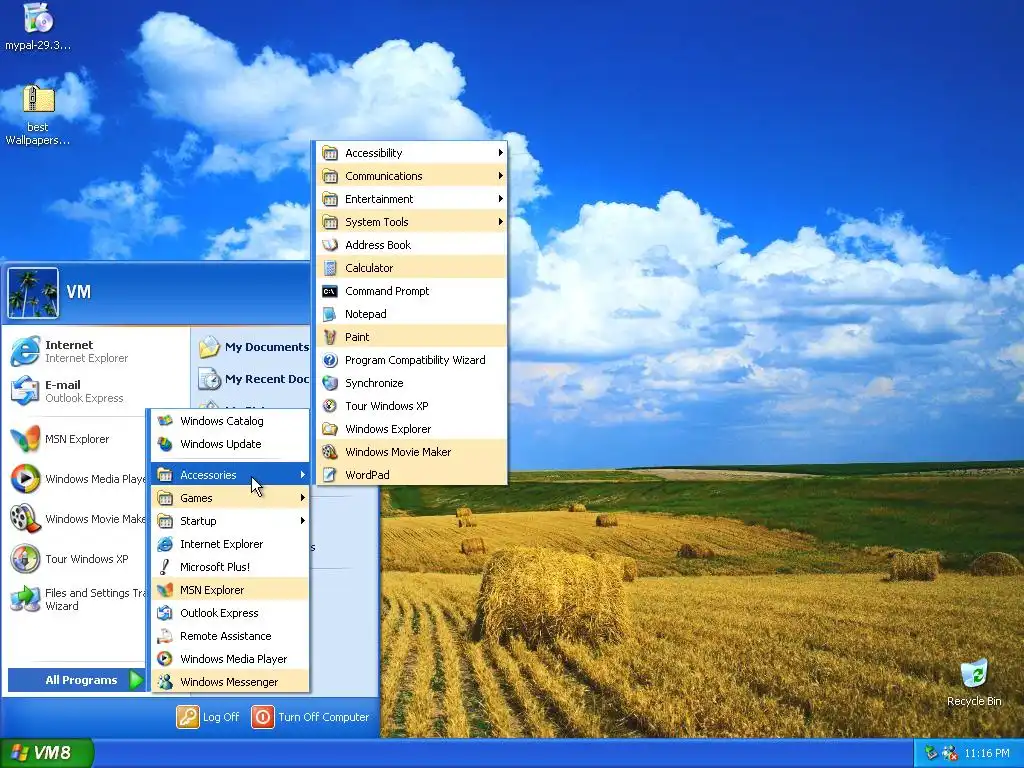This screenshot has height=768, width=1024.
Task: Click the green All Programs arrow
Action: pos(136,680)
